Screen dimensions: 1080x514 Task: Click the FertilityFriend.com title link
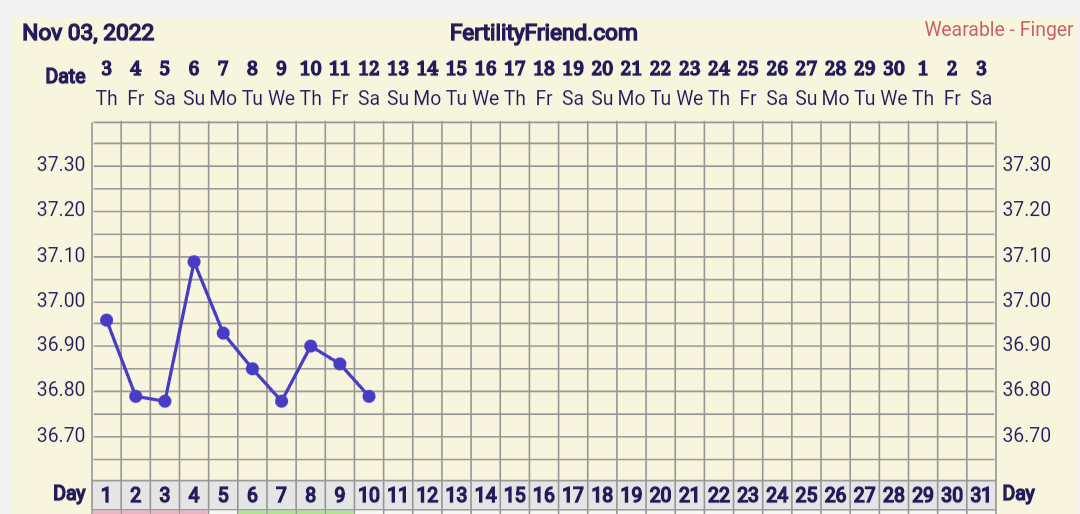[x=543, y=33]
